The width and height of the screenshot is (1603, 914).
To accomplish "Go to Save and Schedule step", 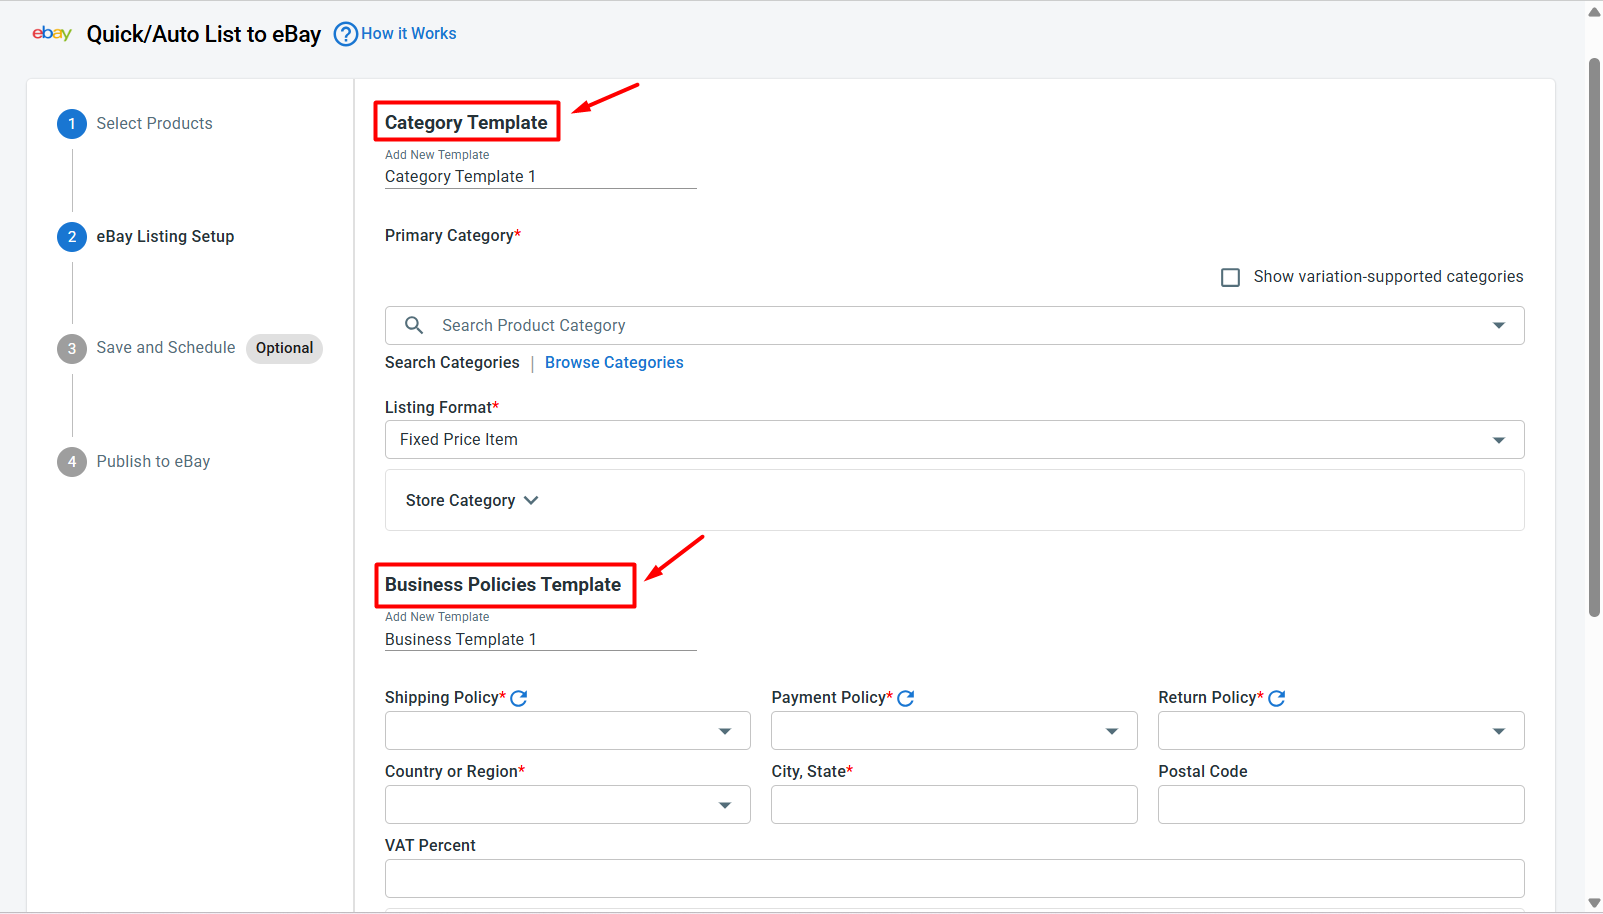I will (166, 348).
